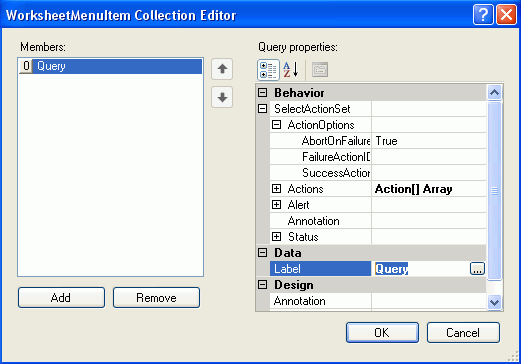The width and height of the screenshot is (521, 364).
Task: Select the AbortOnFailure property row
Action: (x=378, y=141)
